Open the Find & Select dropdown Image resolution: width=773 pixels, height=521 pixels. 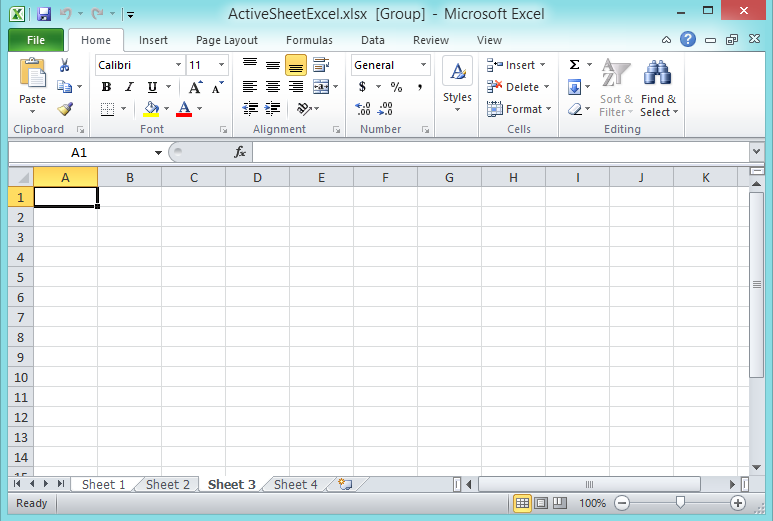(659, 88)
